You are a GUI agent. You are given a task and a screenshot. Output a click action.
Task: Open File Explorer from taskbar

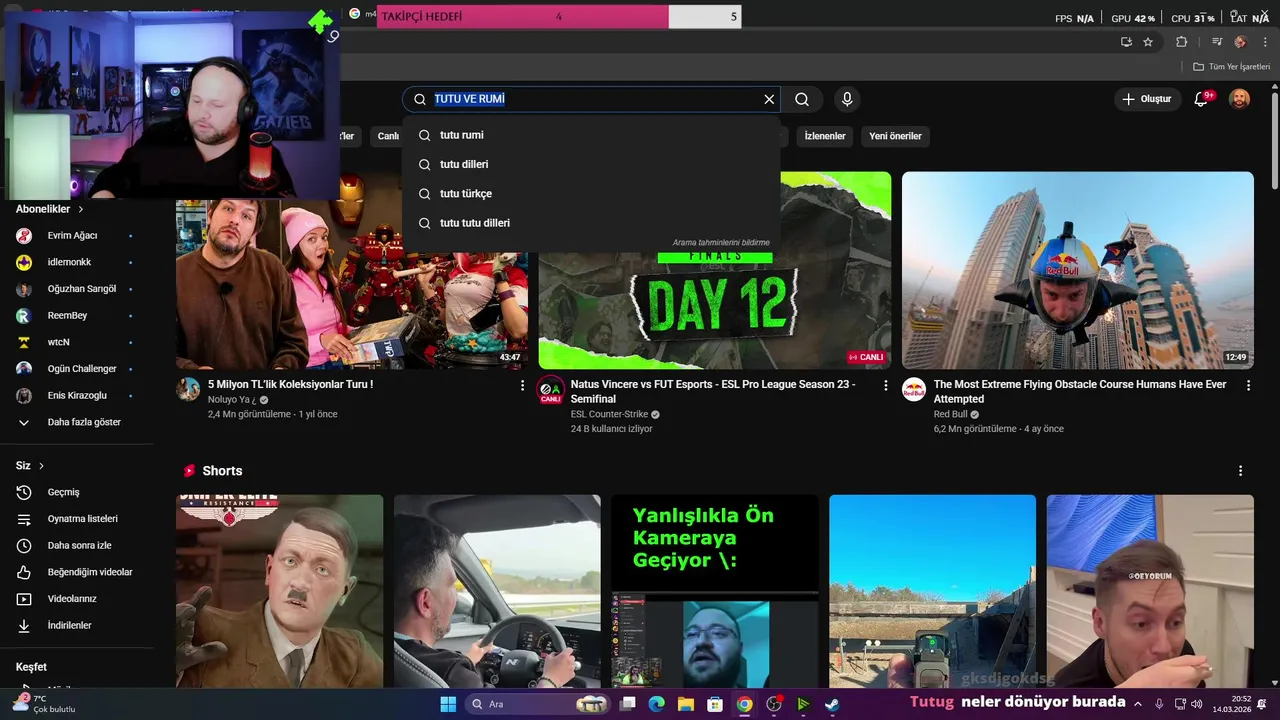[x=686, y=704]
